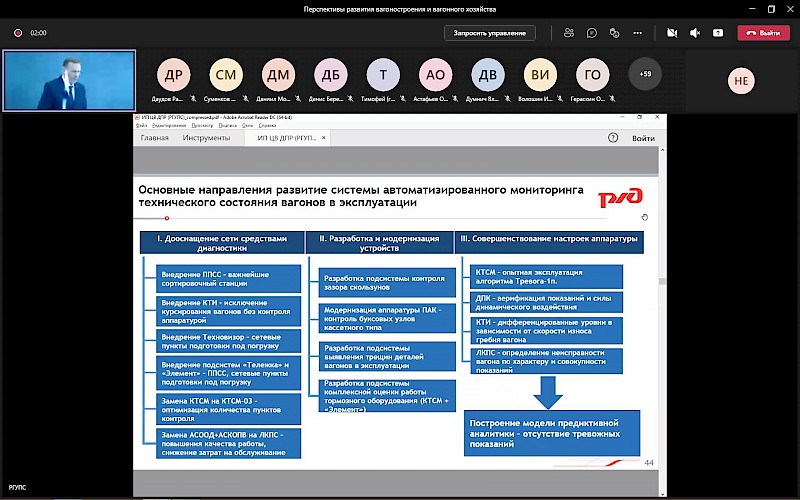Open the meeting chat icon
This screenshot has height=500, width=800.
[x=593, y=33]
